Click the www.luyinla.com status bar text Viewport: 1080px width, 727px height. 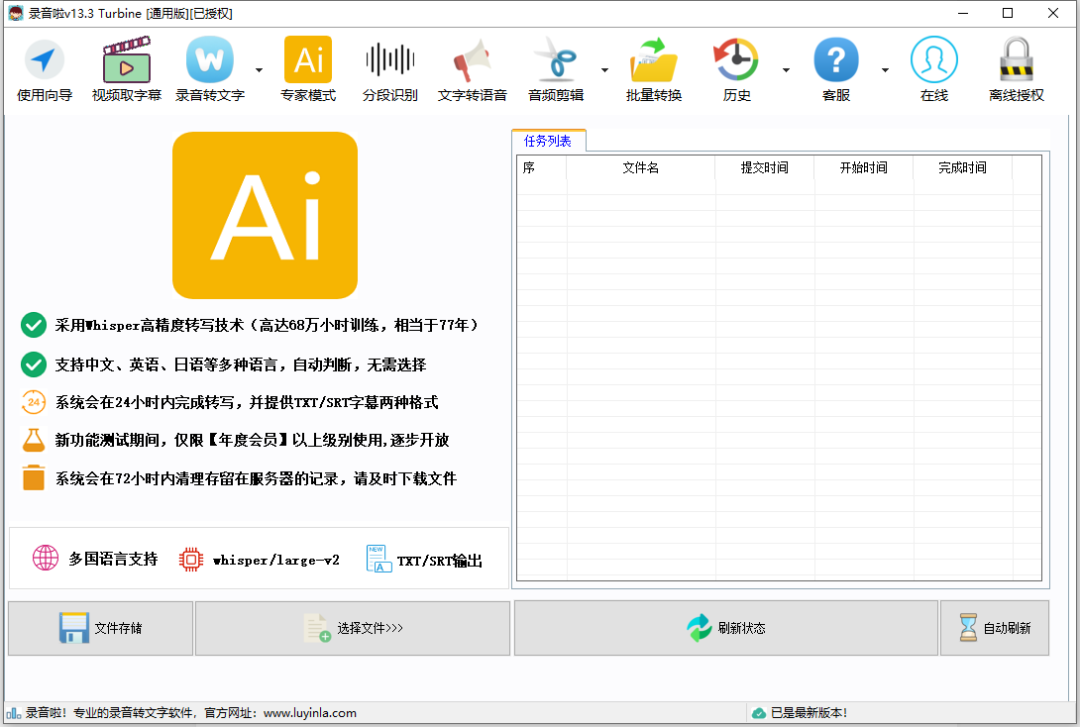310,713
